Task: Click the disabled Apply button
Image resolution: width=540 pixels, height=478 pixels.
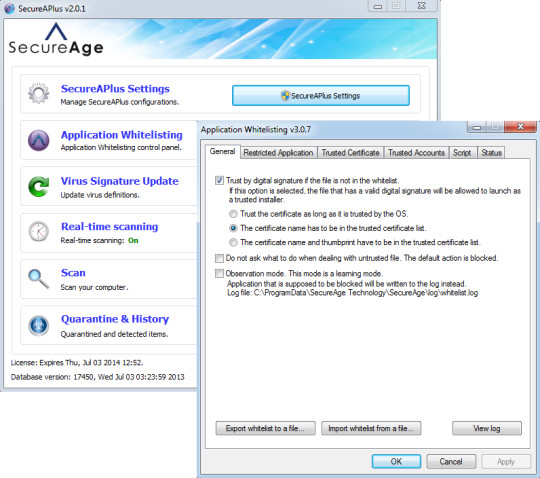Action: tap(506, 461)
